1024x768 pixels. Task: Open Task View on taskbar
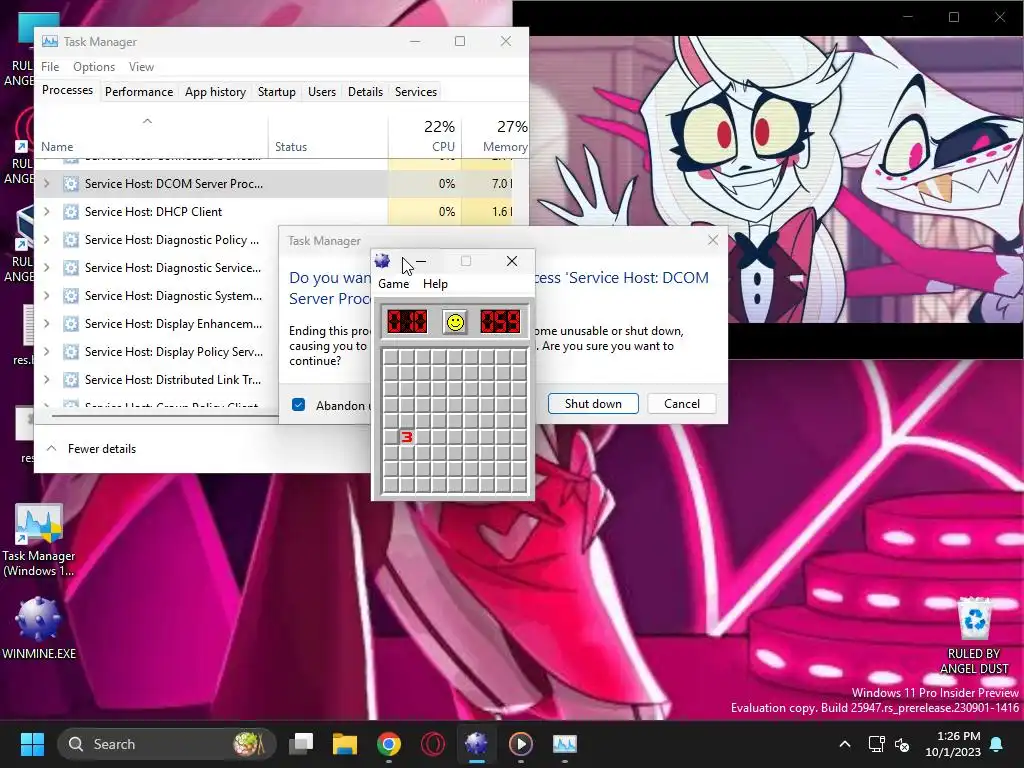302,744
